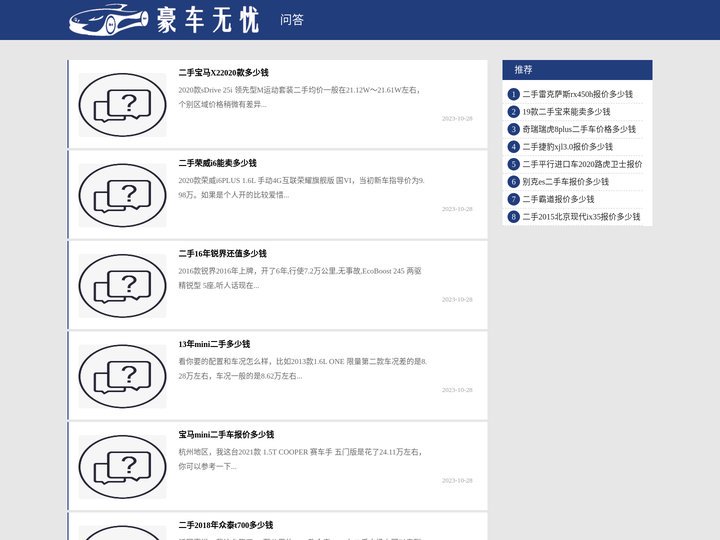Viewport: 720px width, 540px height.
Task: Click question icon beside 13年mini二手多少钱
Action: pyautogui.click(x=123, y=377)
